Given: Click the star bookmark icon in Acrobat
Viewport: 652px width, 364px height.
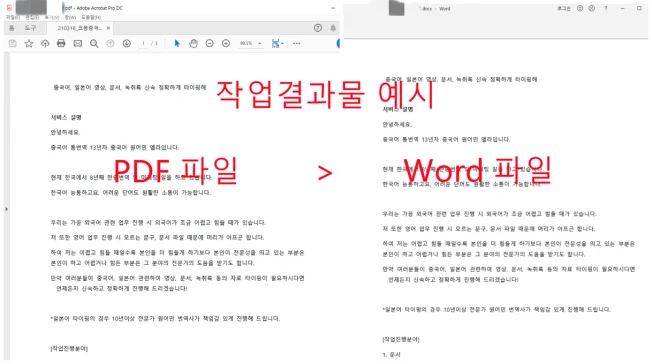Looking at the screenshot, I should click(29, 43).
